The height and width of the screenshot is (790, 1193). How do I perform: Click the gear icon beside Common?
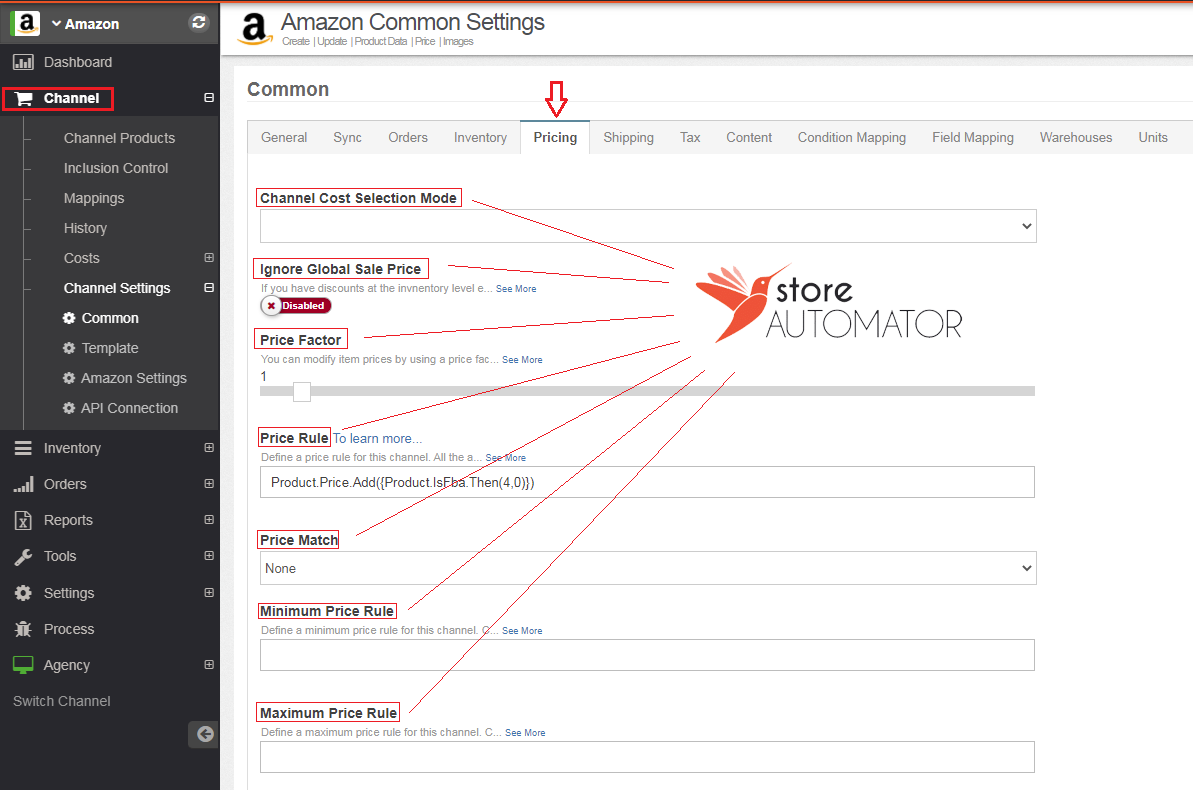click(69, 318)
